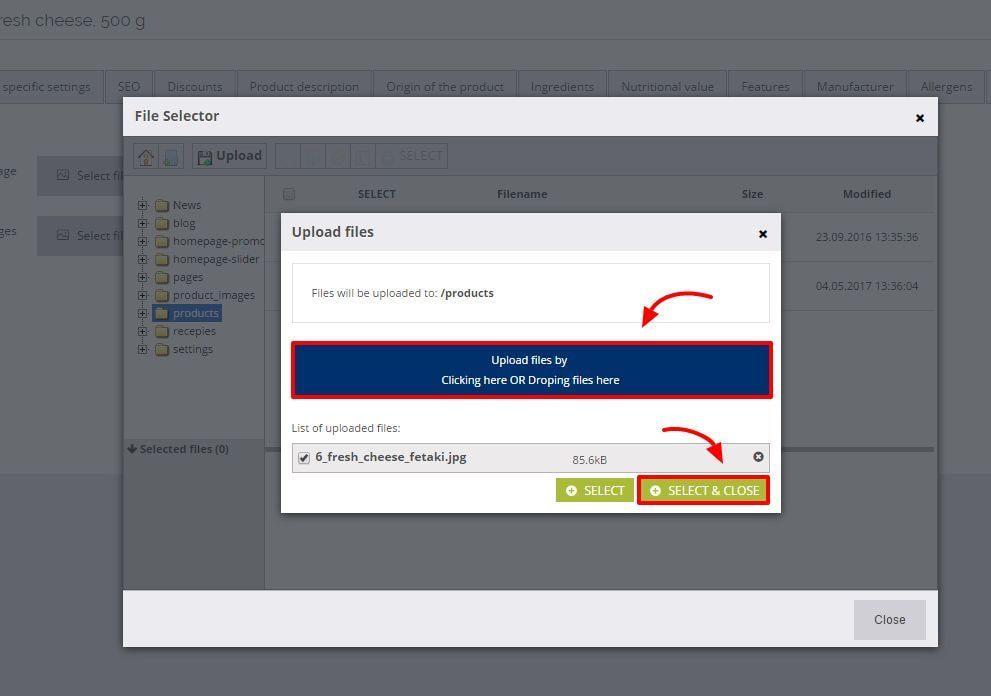Click the 23.09.2016 13:35:36 modified date
This screenshot has height=696, width=991.
[866, 237]
